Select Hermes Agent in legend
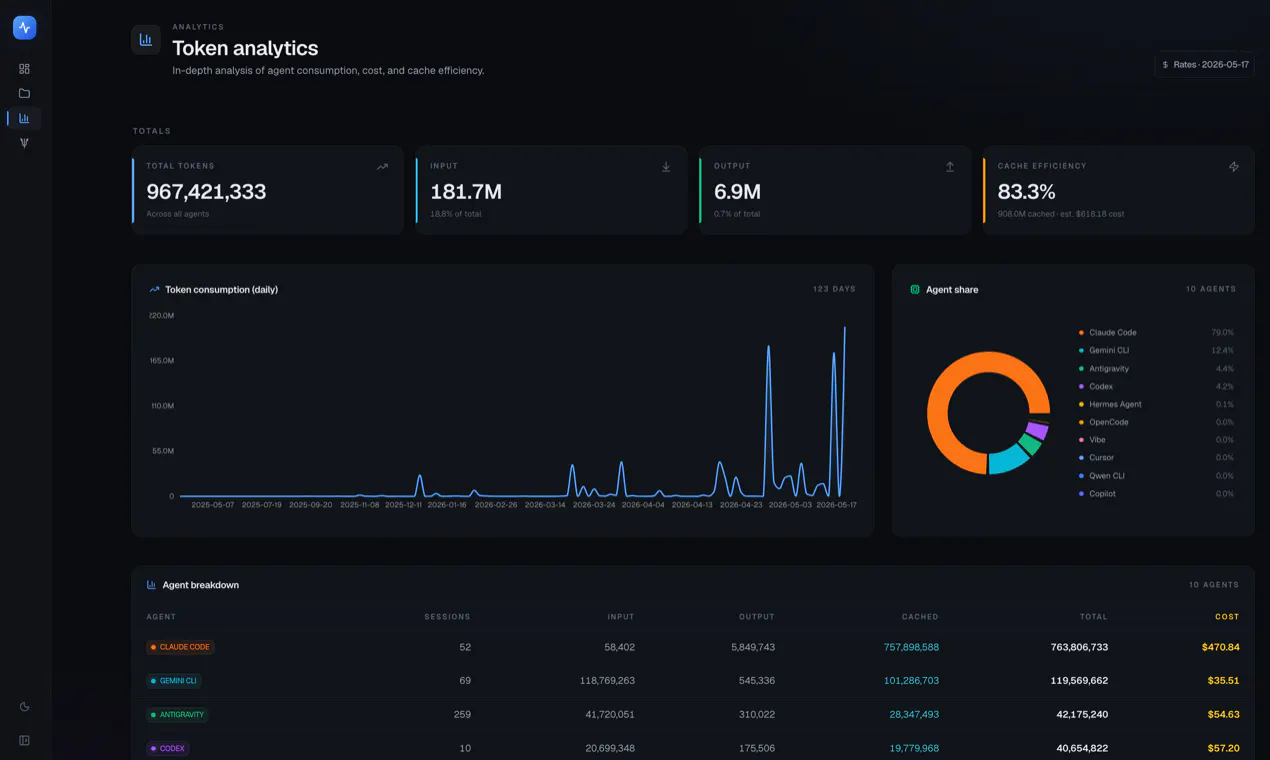This screenshot has height=760, width=1270. pyautogui.click(x=1115, y=405)
